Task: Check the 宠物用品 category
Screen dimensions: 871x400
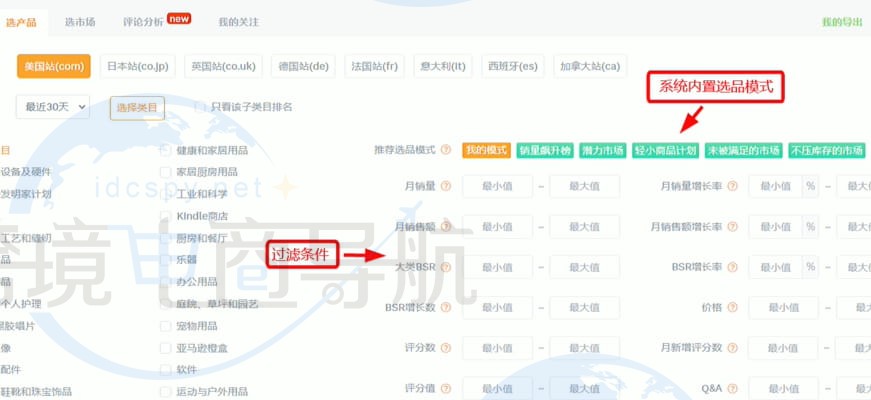Action: [x=165, y=326]
